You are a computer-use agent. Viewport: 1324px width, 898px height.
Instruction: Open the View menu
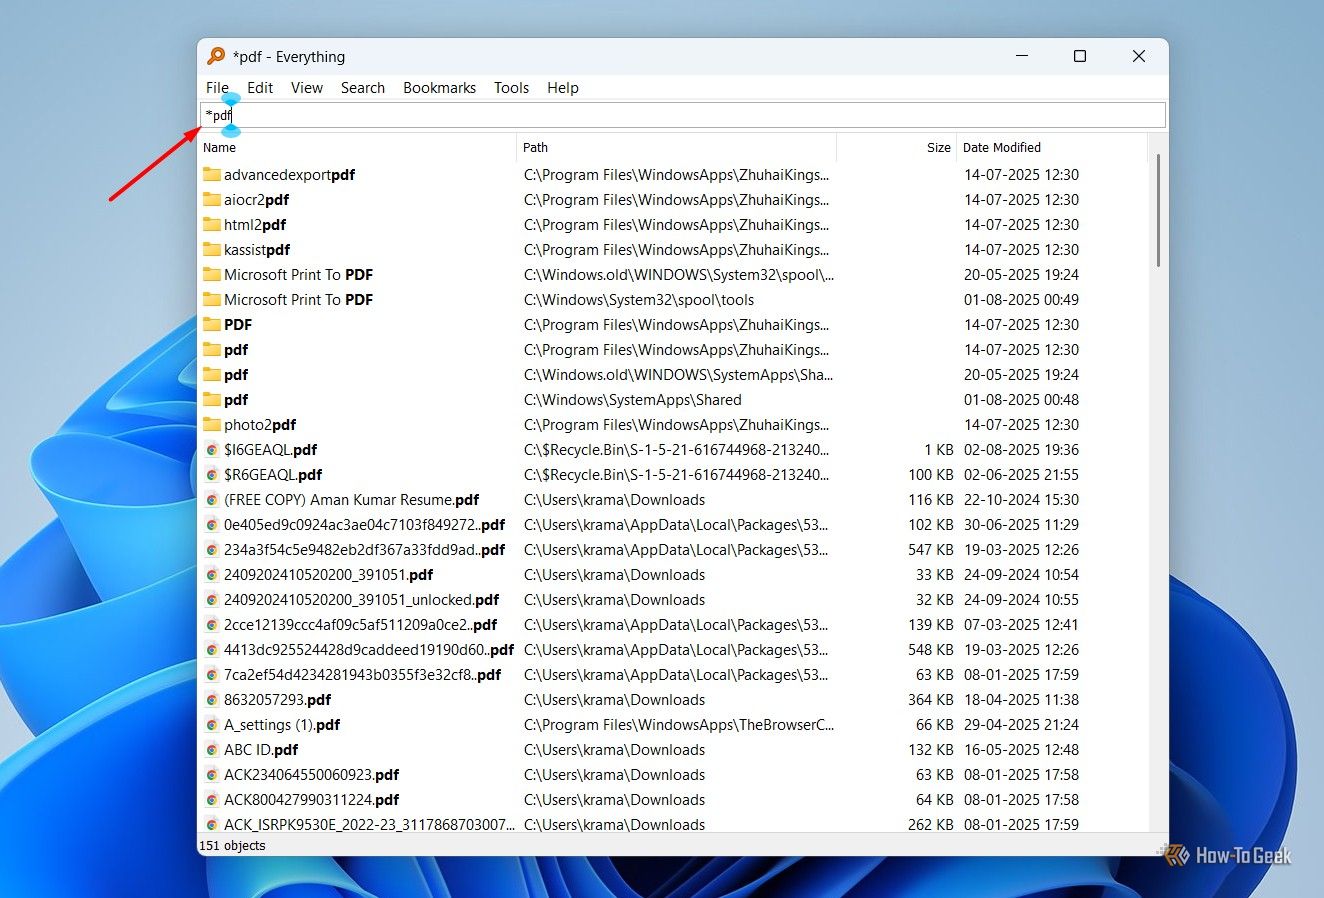(307, 88)
